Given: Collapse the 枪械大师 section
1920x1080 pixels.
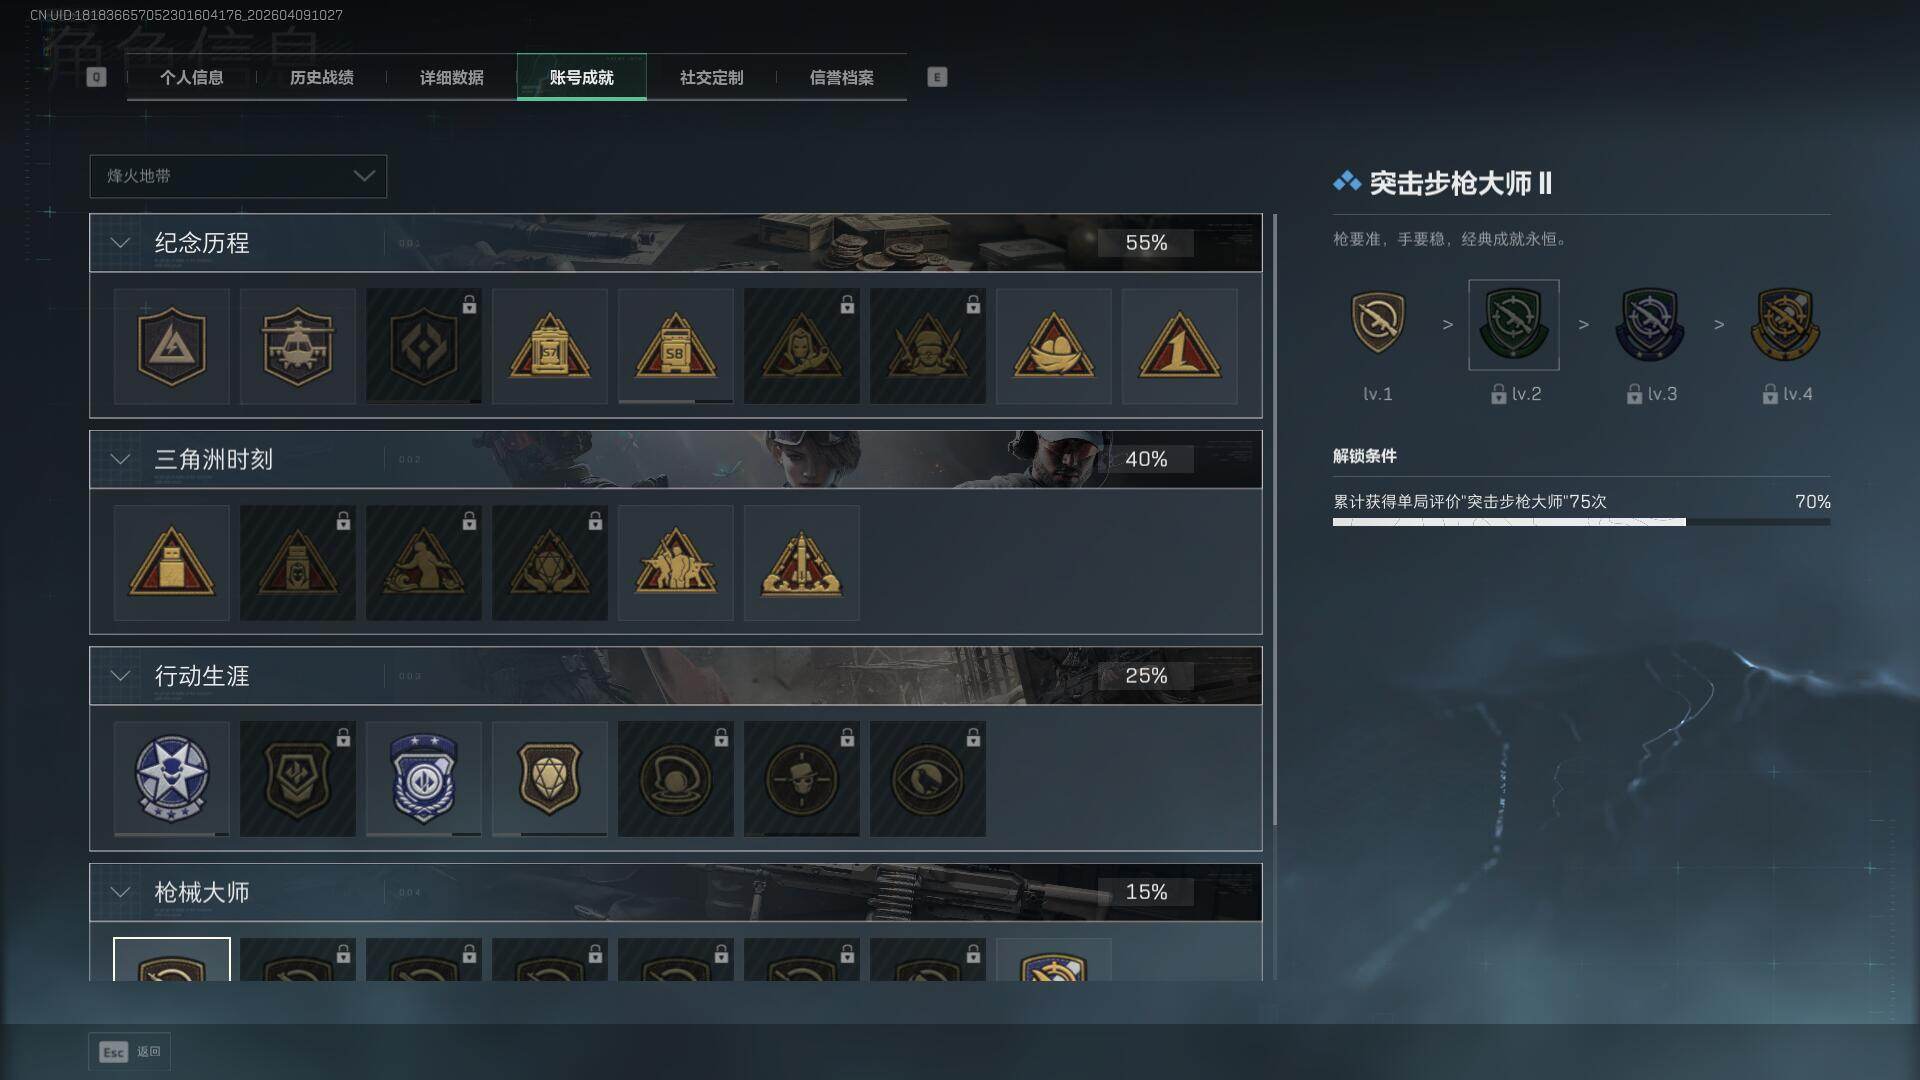Looking at the screenshot, I should pyautogui.click(x=120, y=892).
